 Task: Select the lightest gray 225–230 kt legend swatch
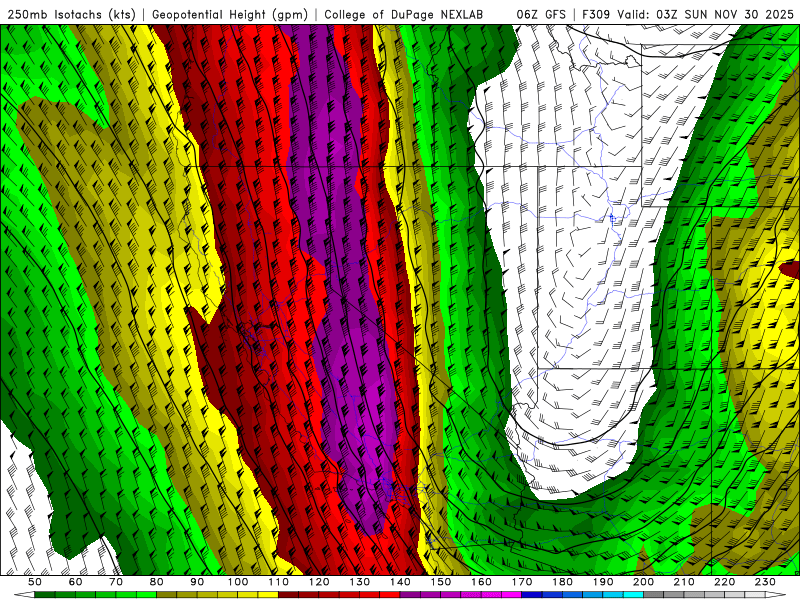coord(755,595)
